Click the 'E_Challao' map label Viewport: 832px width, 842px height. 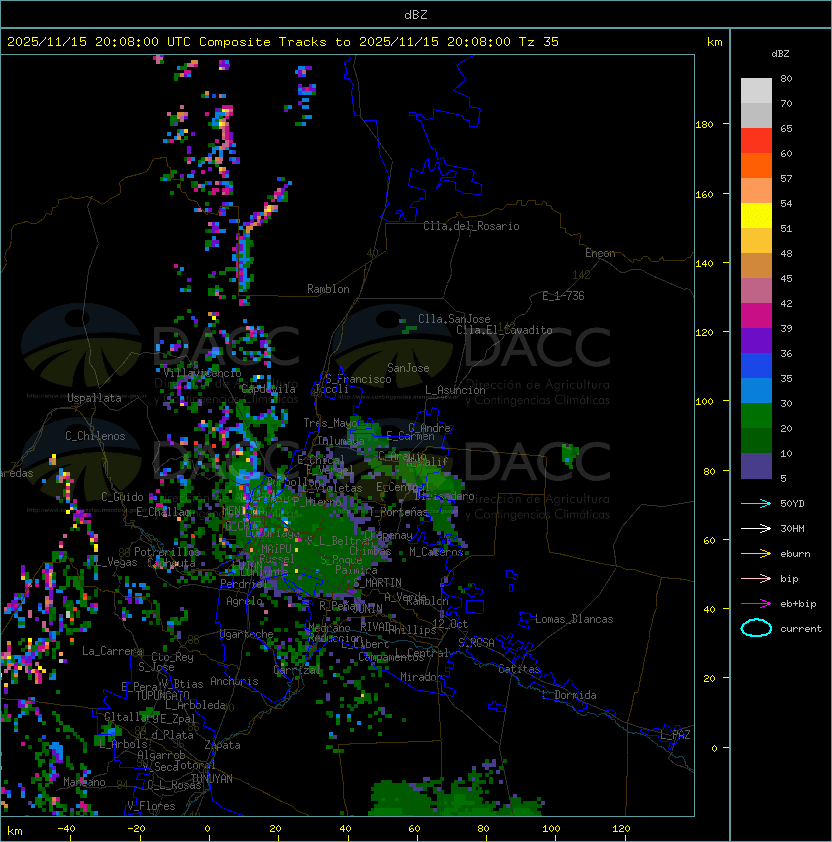pos(163,512)
